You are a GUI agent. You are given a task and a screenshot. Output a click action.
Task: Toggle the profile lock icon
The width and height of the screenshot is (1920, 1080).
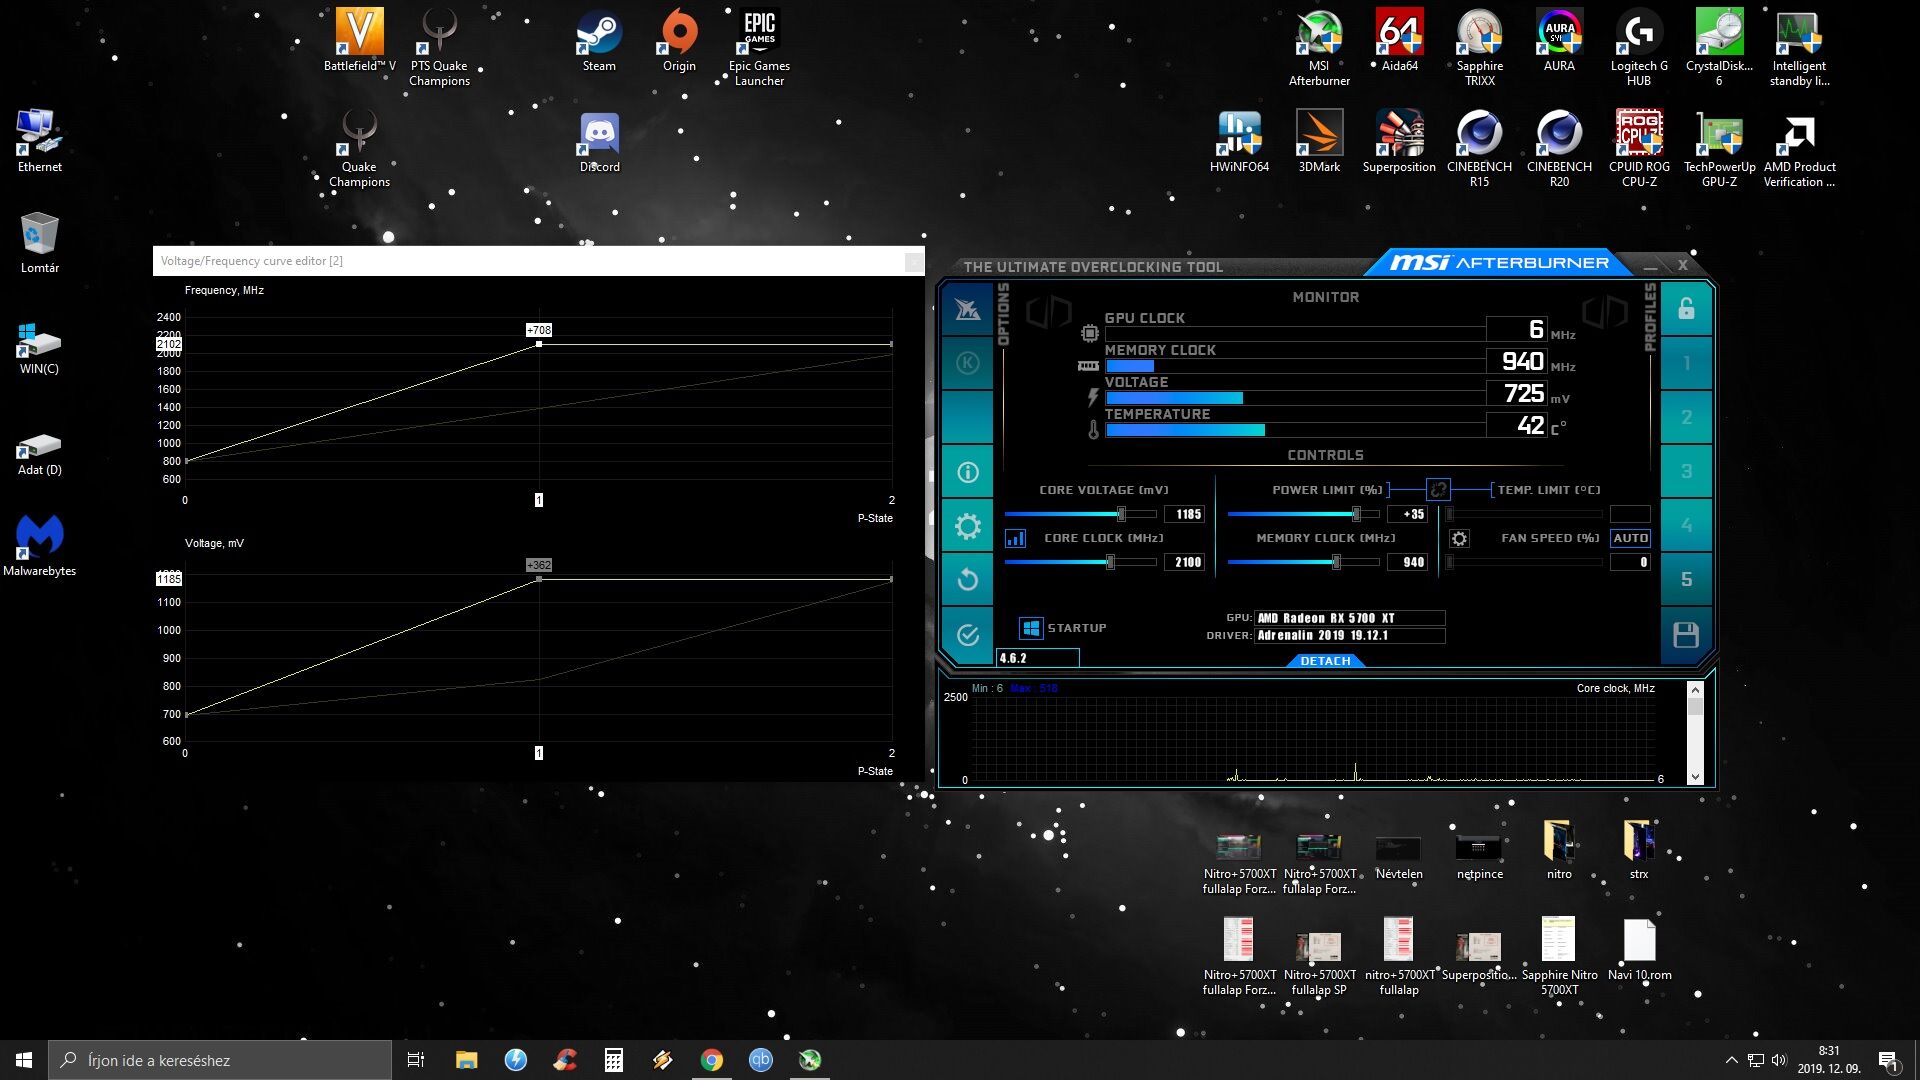(x=1686, y=309)
